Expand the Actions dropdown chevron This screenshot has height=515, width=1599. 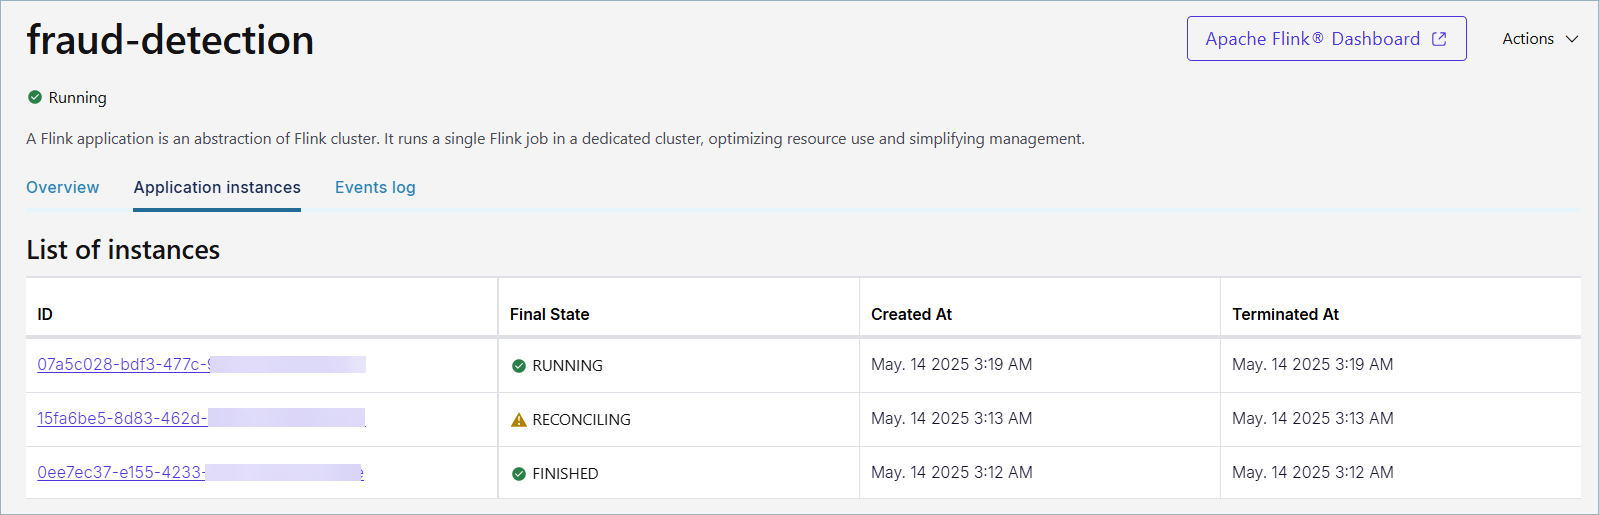[x=1571, y=39]
